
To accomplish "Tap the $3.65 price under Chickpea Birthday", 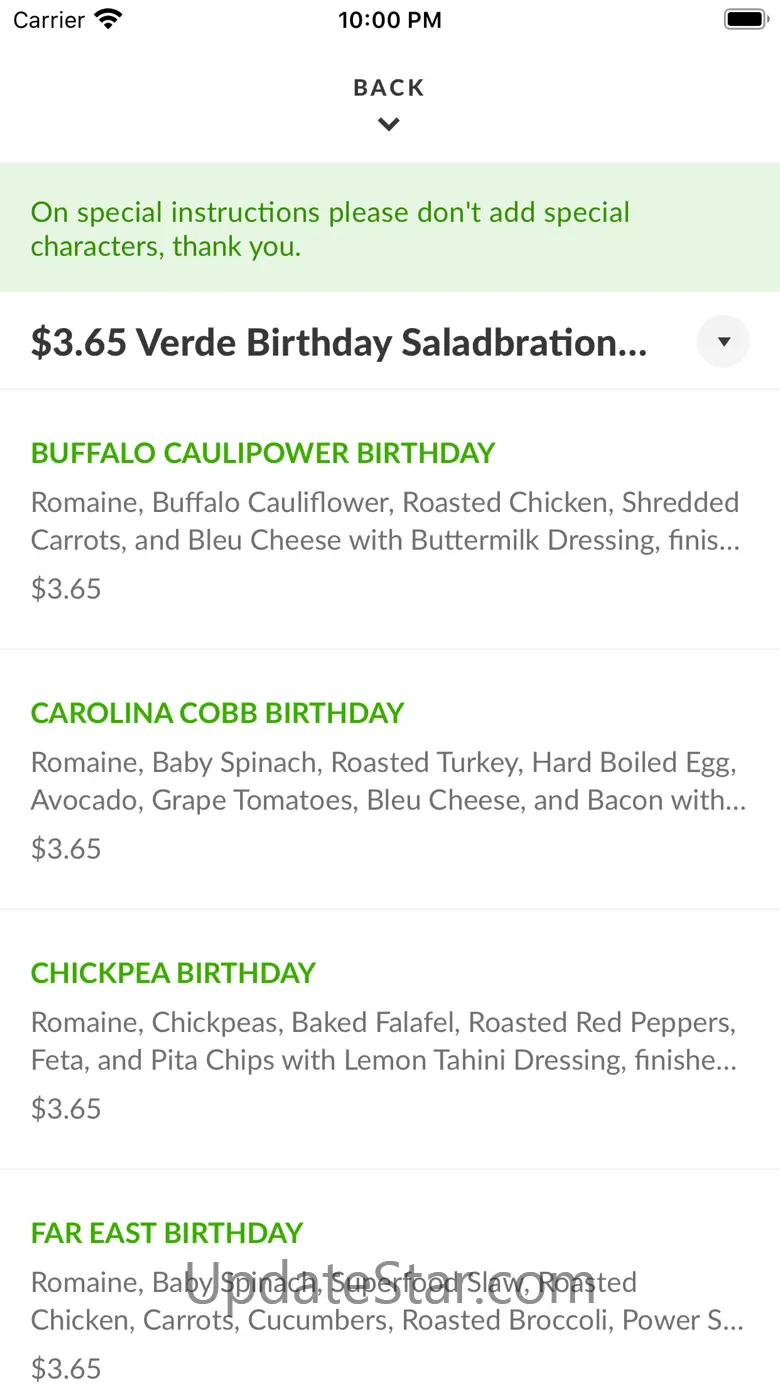I will [x=66, y=1108].
